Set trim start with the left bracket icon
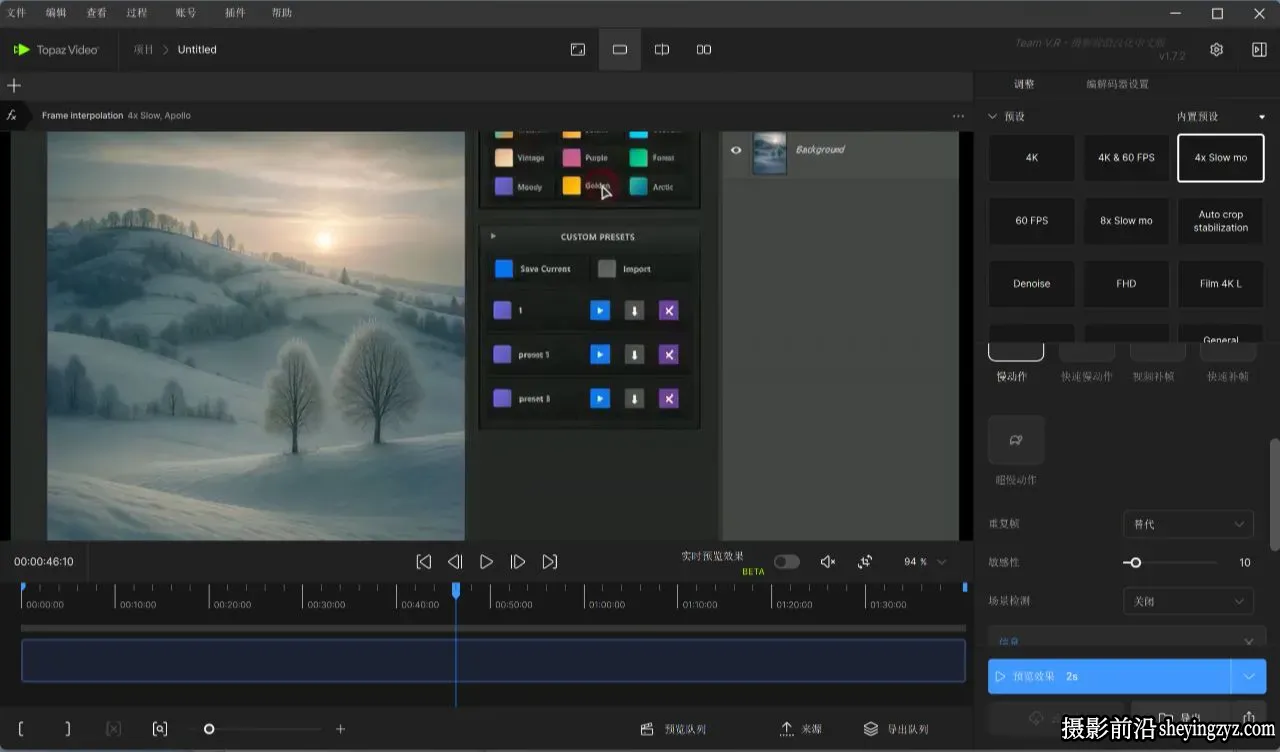 tap(21, 729)
